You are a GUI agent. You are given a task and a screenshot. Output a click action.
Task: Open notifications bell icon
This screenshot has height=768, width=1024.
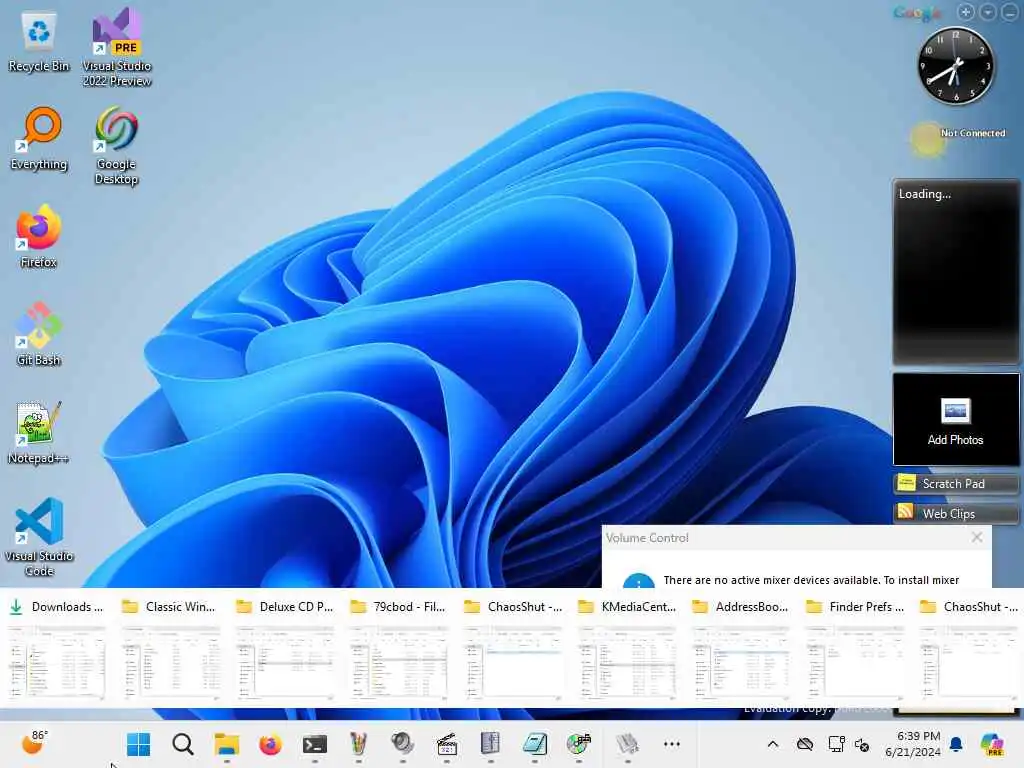coord(956,744)
